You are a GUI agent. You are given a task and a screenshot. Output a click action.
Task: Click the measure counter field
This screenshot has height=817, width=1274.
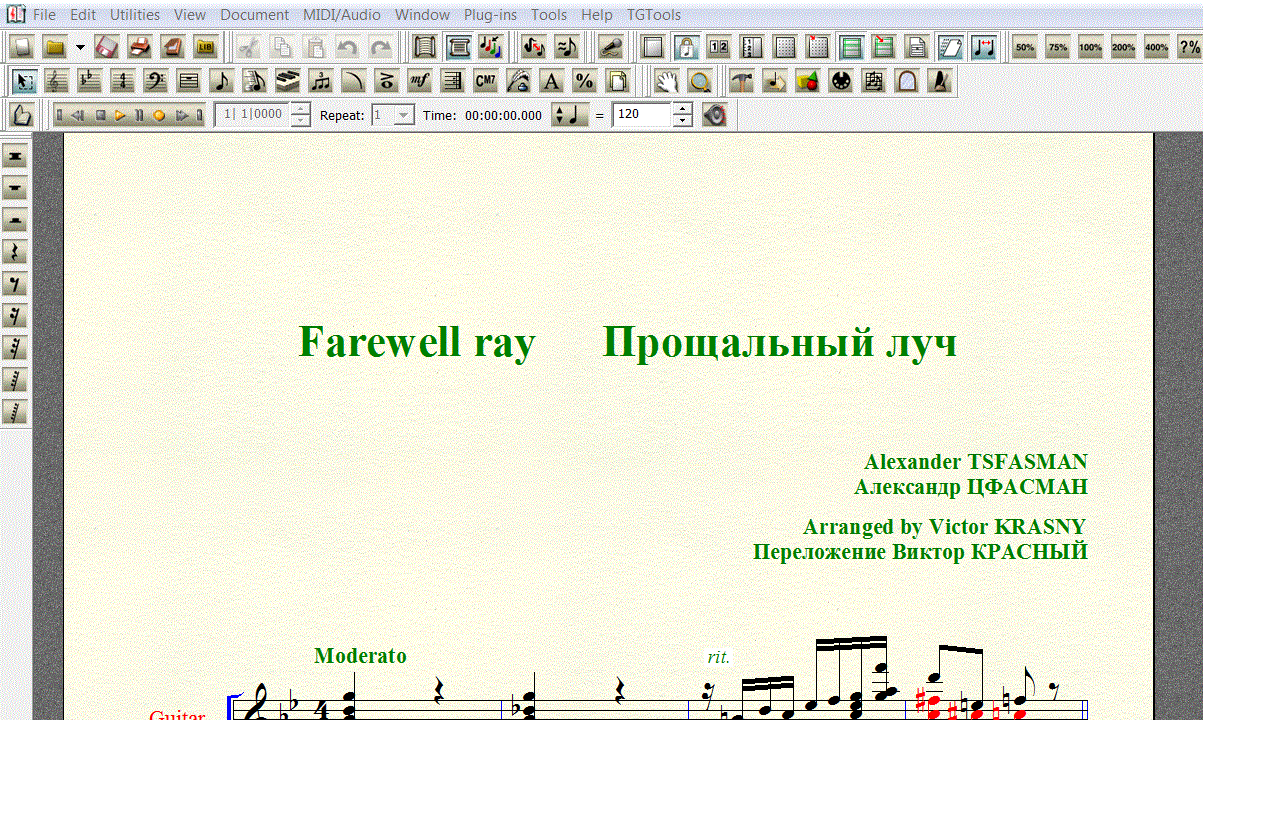tap(252, 115)
